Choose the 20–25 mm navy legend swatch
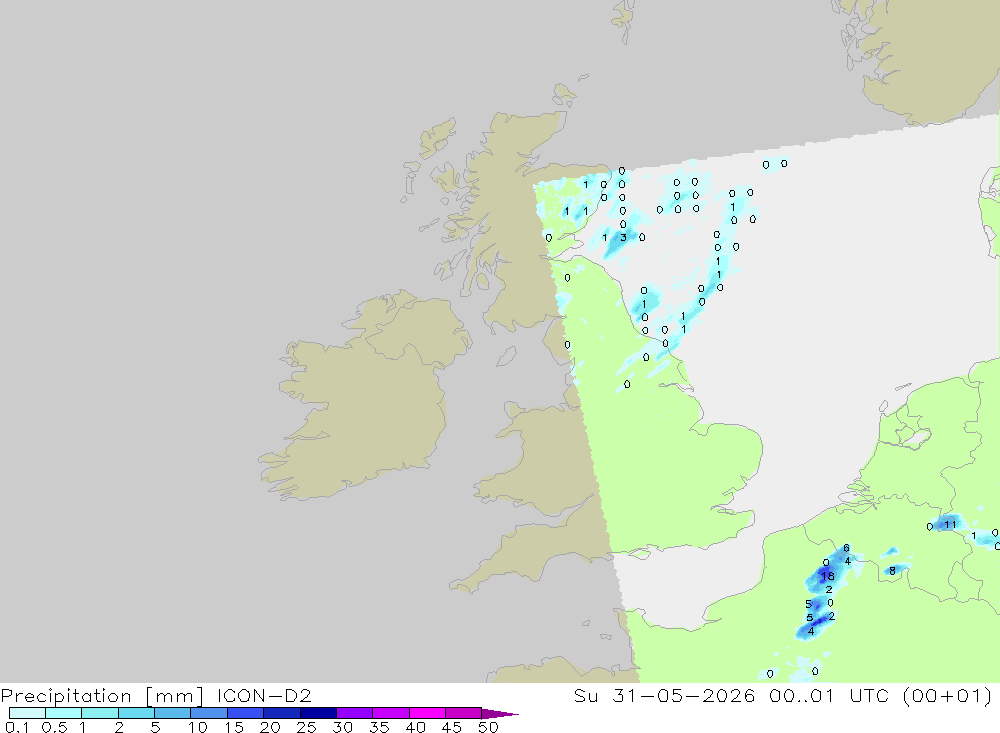Viewport: 1000px width, 733px height. coord(281,713)
